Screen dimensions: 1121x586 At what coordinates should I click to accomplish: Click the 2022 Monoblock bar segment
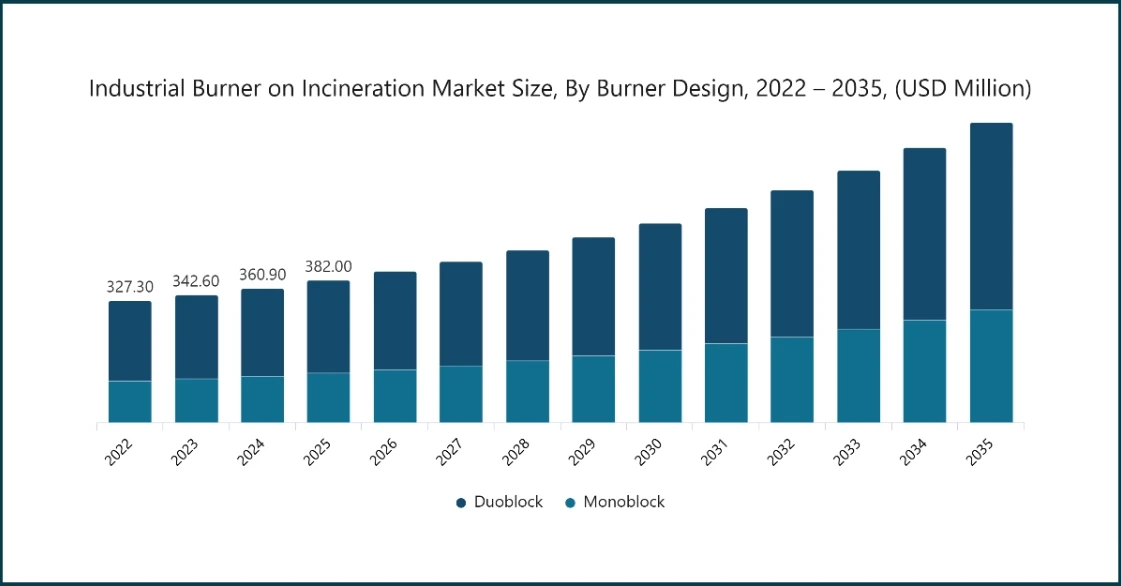tap(130, 402)
